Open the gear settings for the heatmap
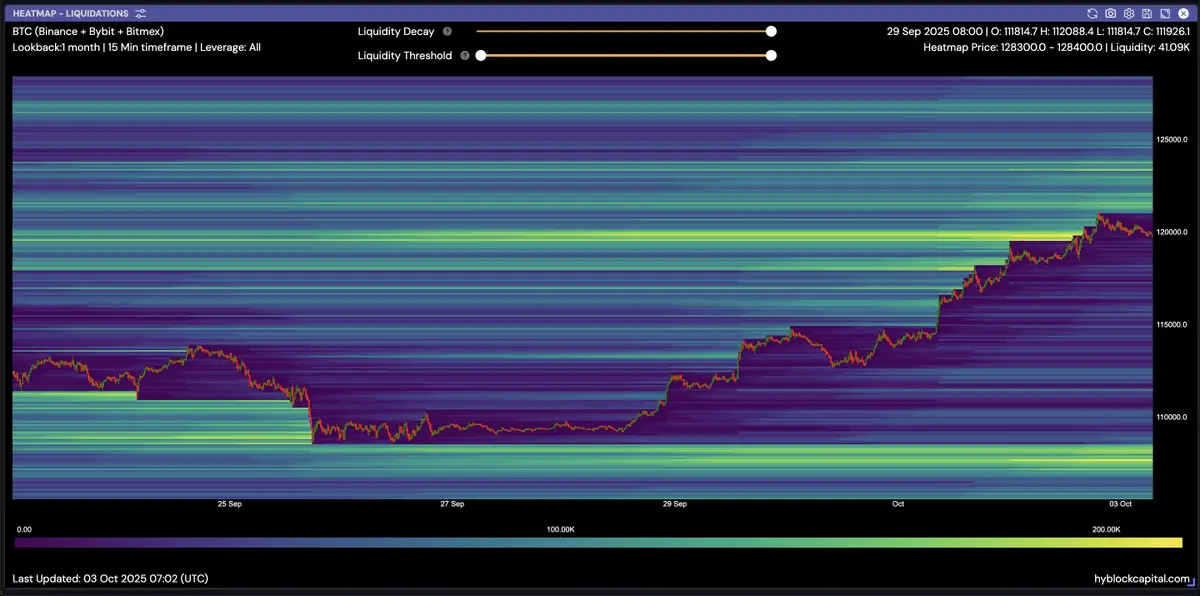 1128,14
